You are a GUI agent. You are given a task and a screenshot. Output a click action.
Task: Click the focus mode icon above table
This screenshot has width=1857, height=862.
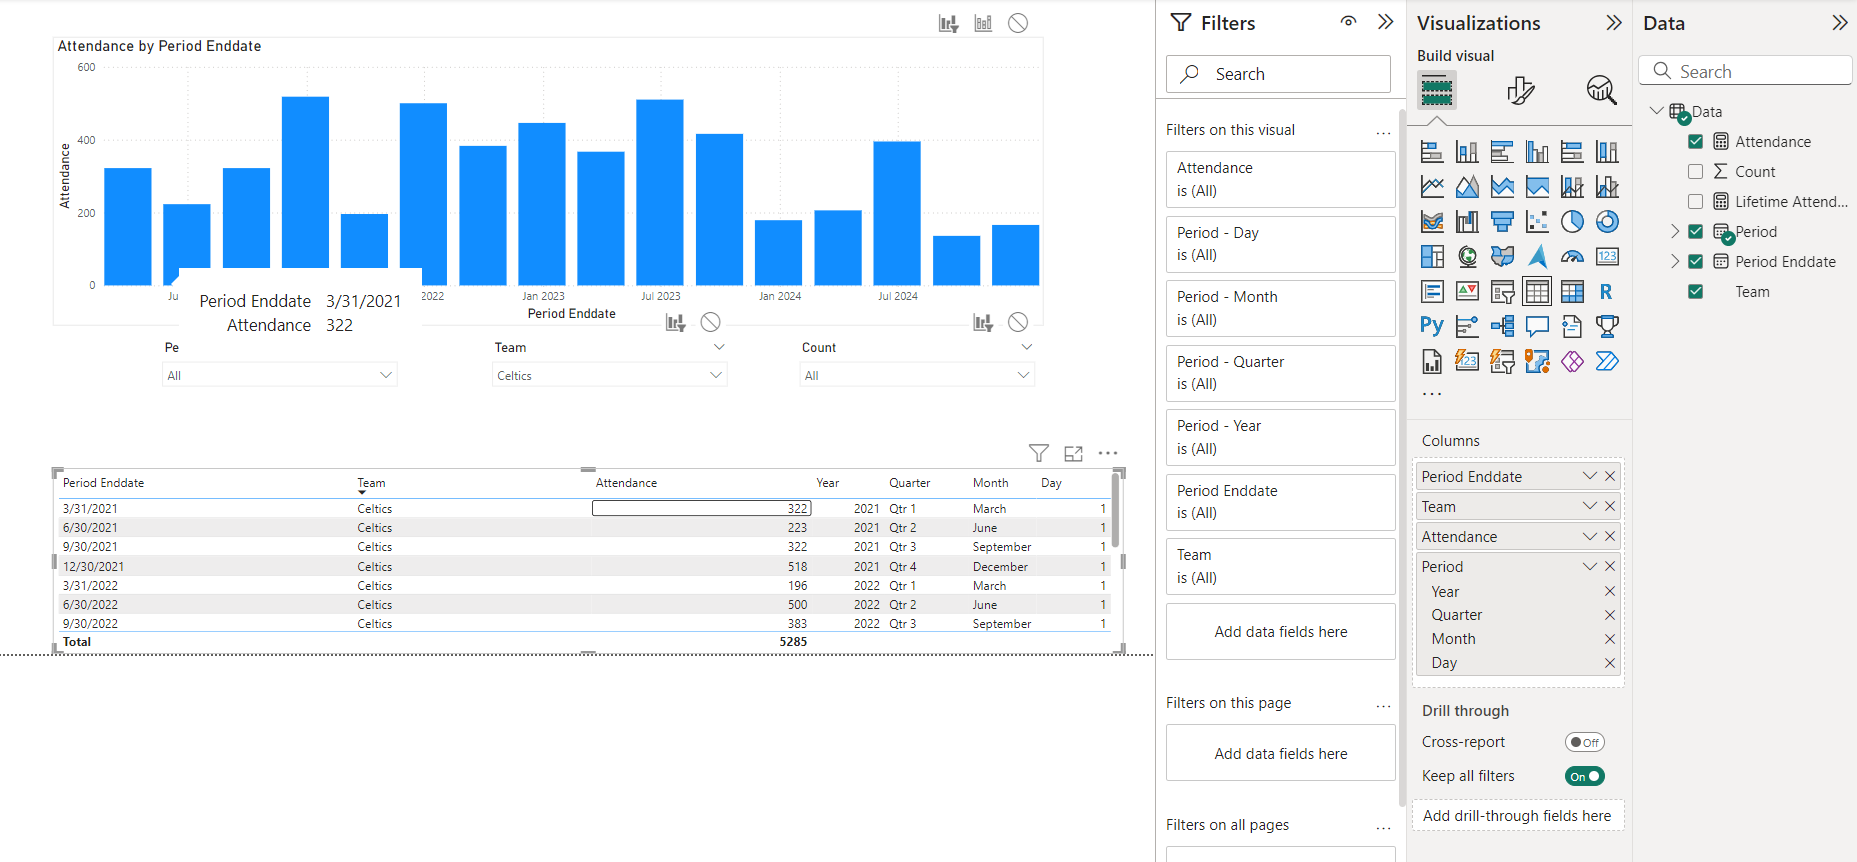(1074, 454)
